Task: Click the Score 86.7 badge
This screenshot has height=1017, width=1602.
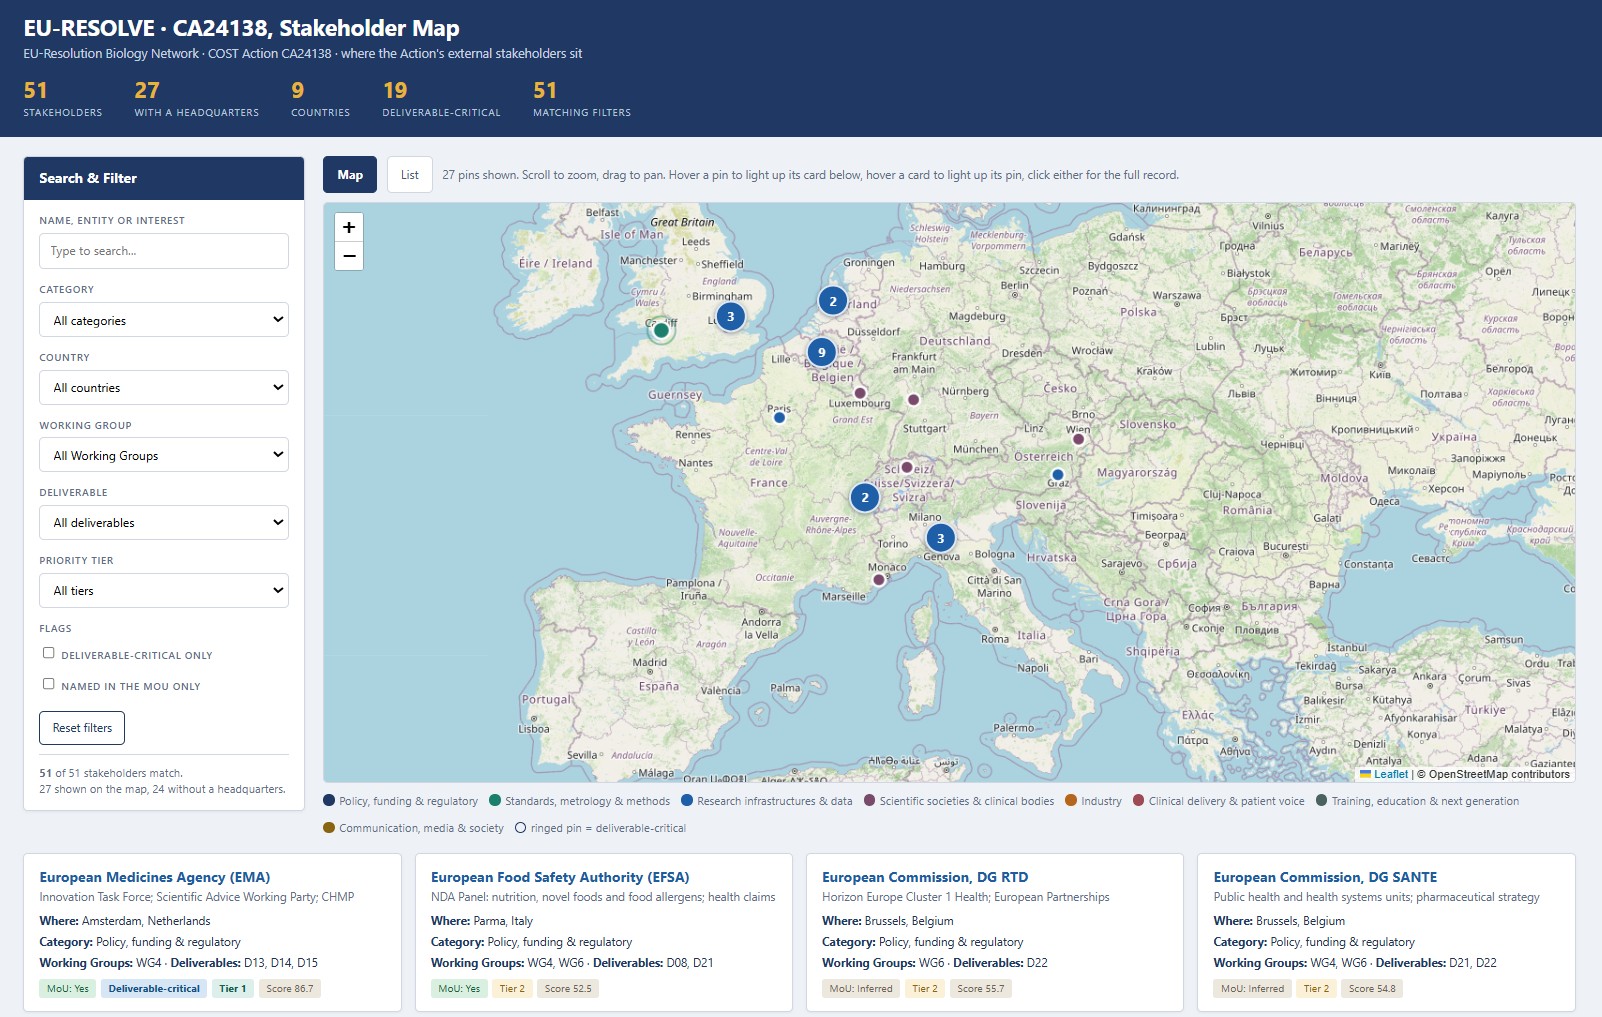Action: [x=290, y=989]
